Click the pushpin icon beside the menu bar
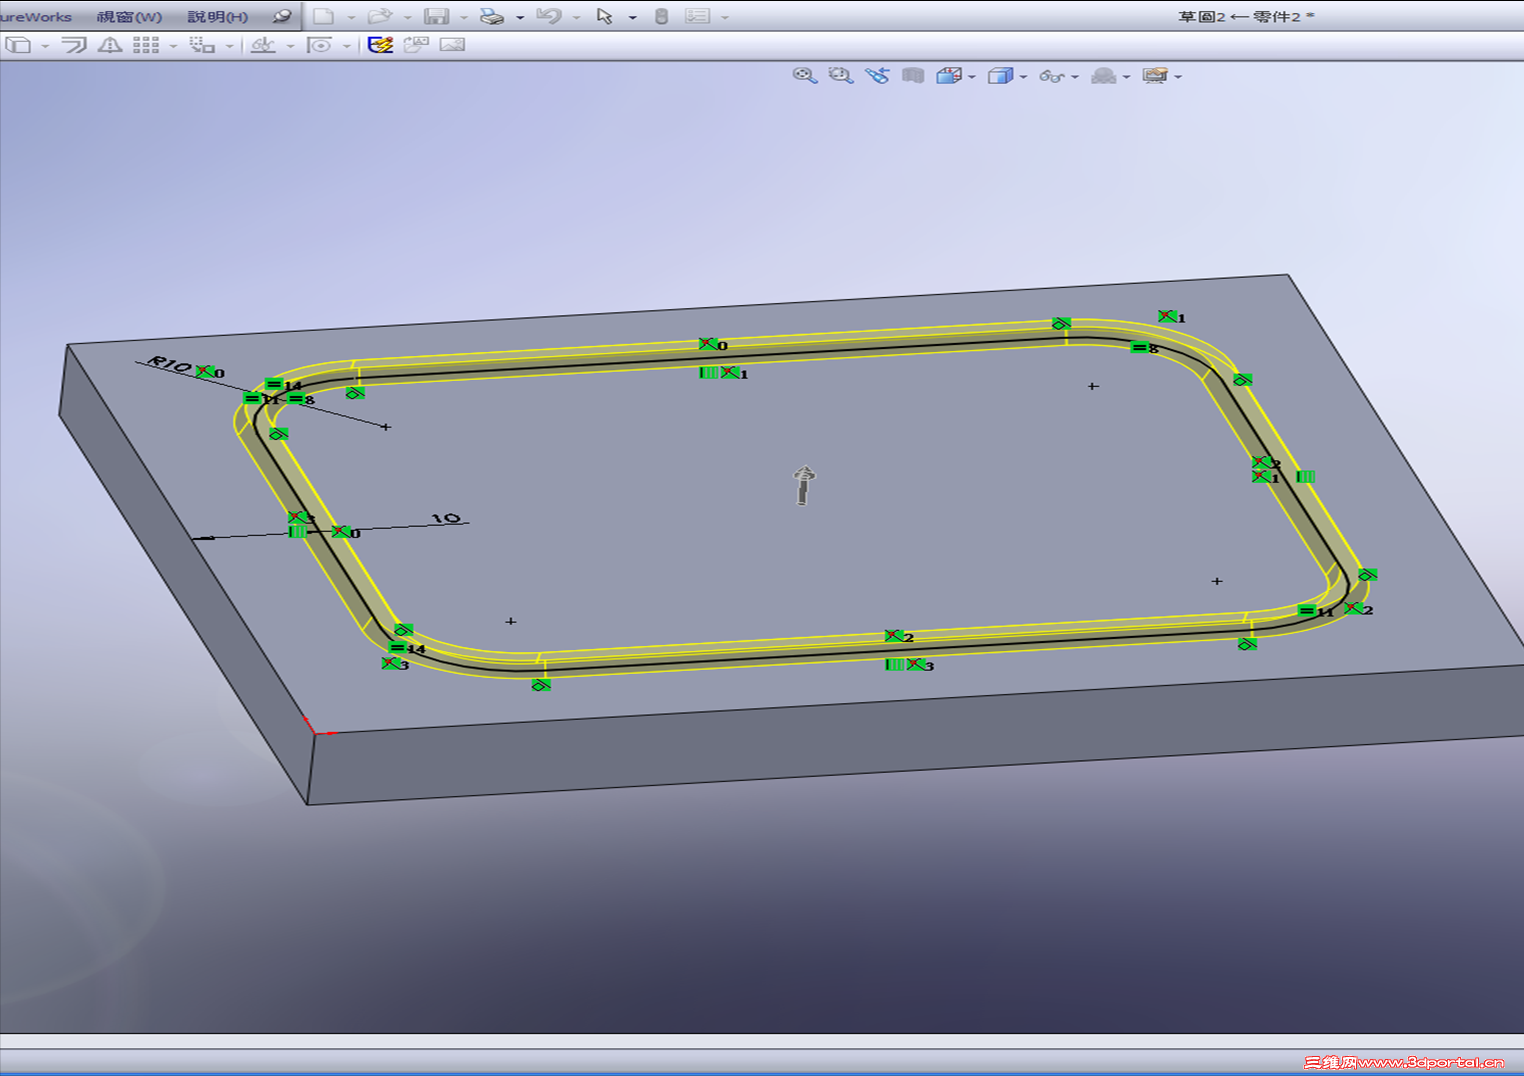Image resolution: width=1524 pixels, height=1076 pixels. (282, 16)
